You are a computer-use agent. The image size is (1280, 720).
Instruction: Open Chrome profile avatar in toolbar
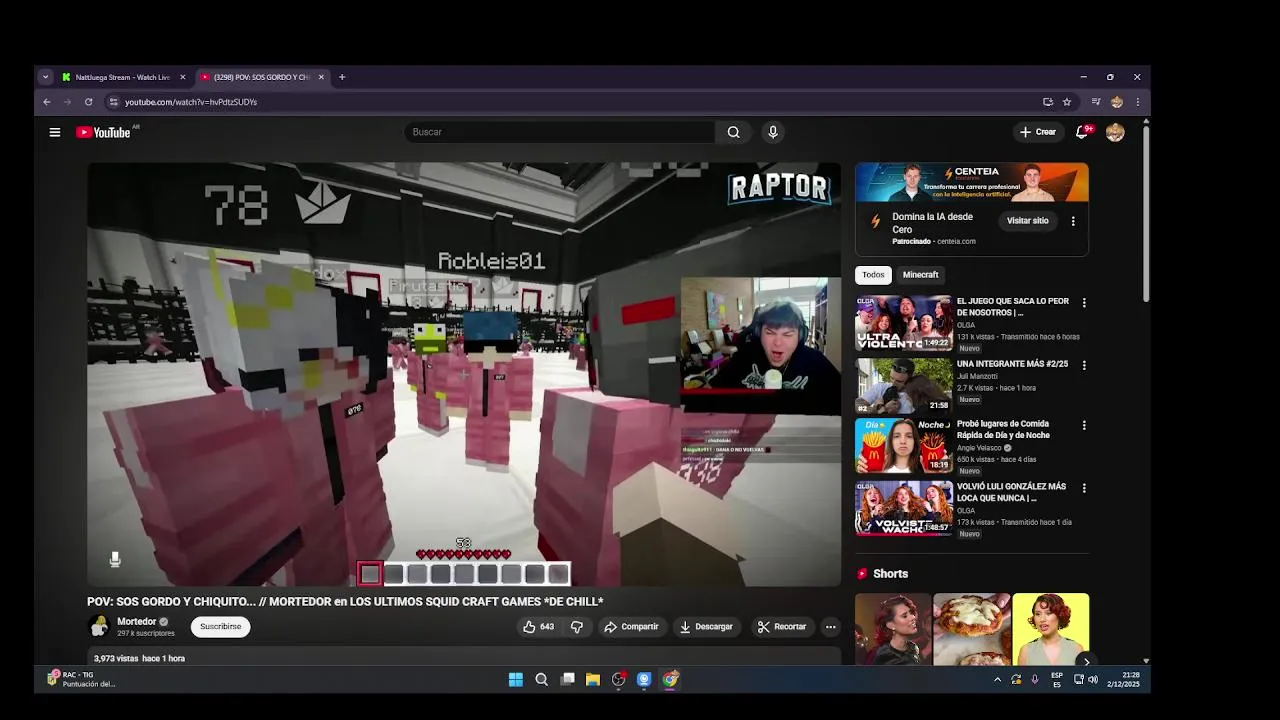[1117, 102]
